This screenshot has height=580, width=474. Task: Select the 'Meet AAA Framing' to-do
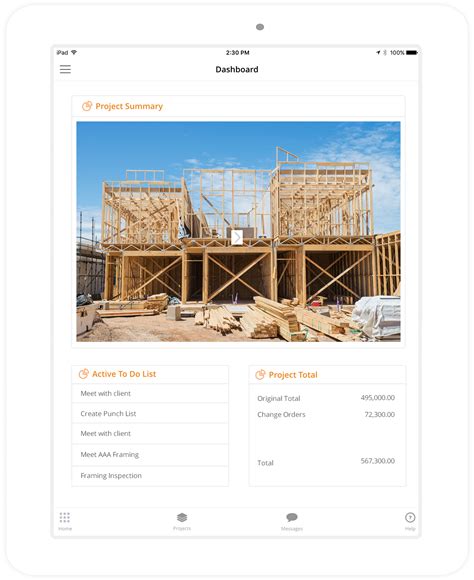pyautogui.click(x=150, y=455)
